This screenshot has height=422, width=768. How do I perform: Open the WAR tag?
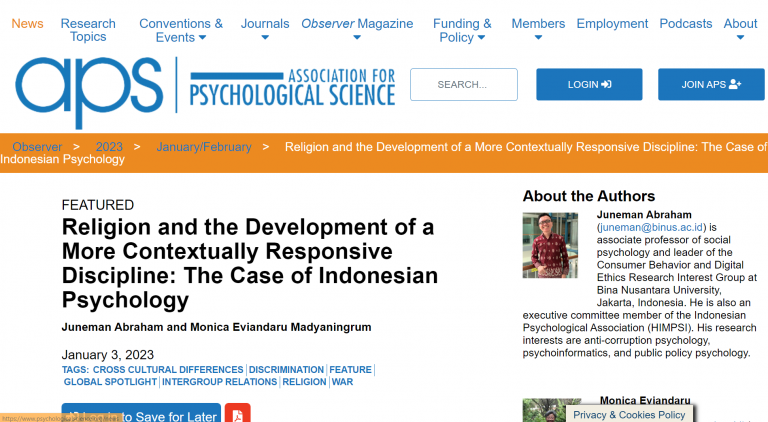[342, 382]
